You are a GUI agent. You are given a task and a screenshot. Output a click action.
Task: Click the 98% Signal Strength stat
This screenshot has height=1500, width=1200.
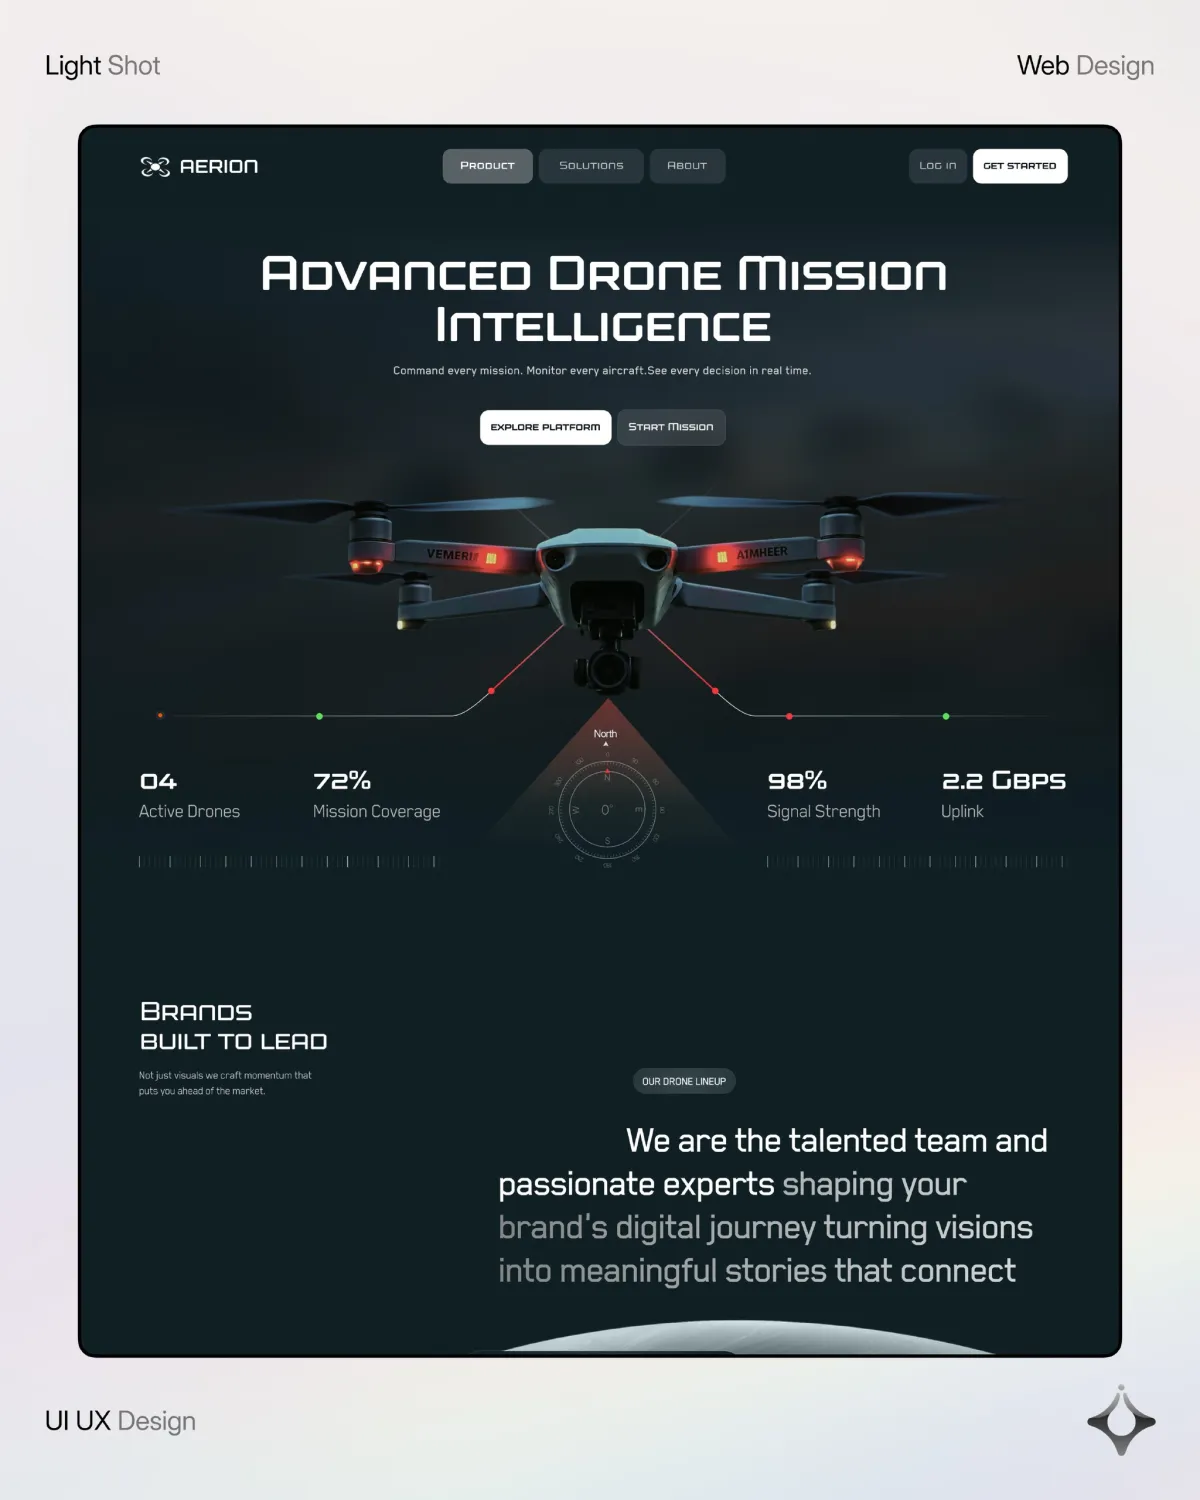click(x=824, y=796)
